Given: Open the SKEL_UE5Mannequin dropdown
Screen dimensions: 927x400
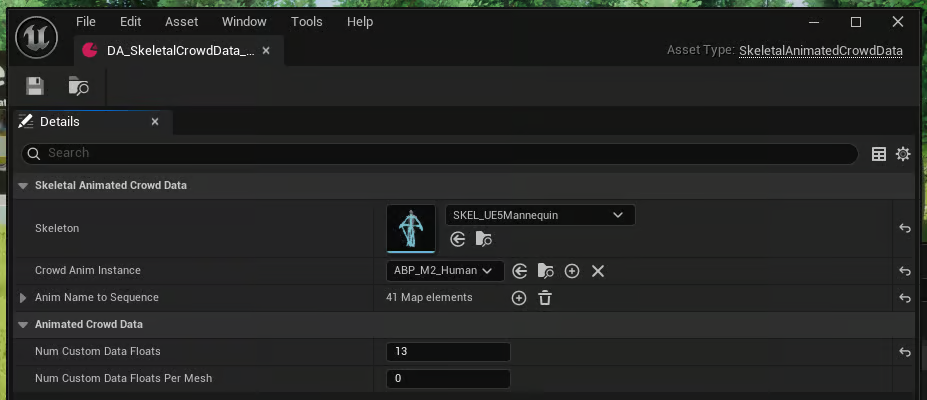Looking at the screenshot, I should coord(540,215).
